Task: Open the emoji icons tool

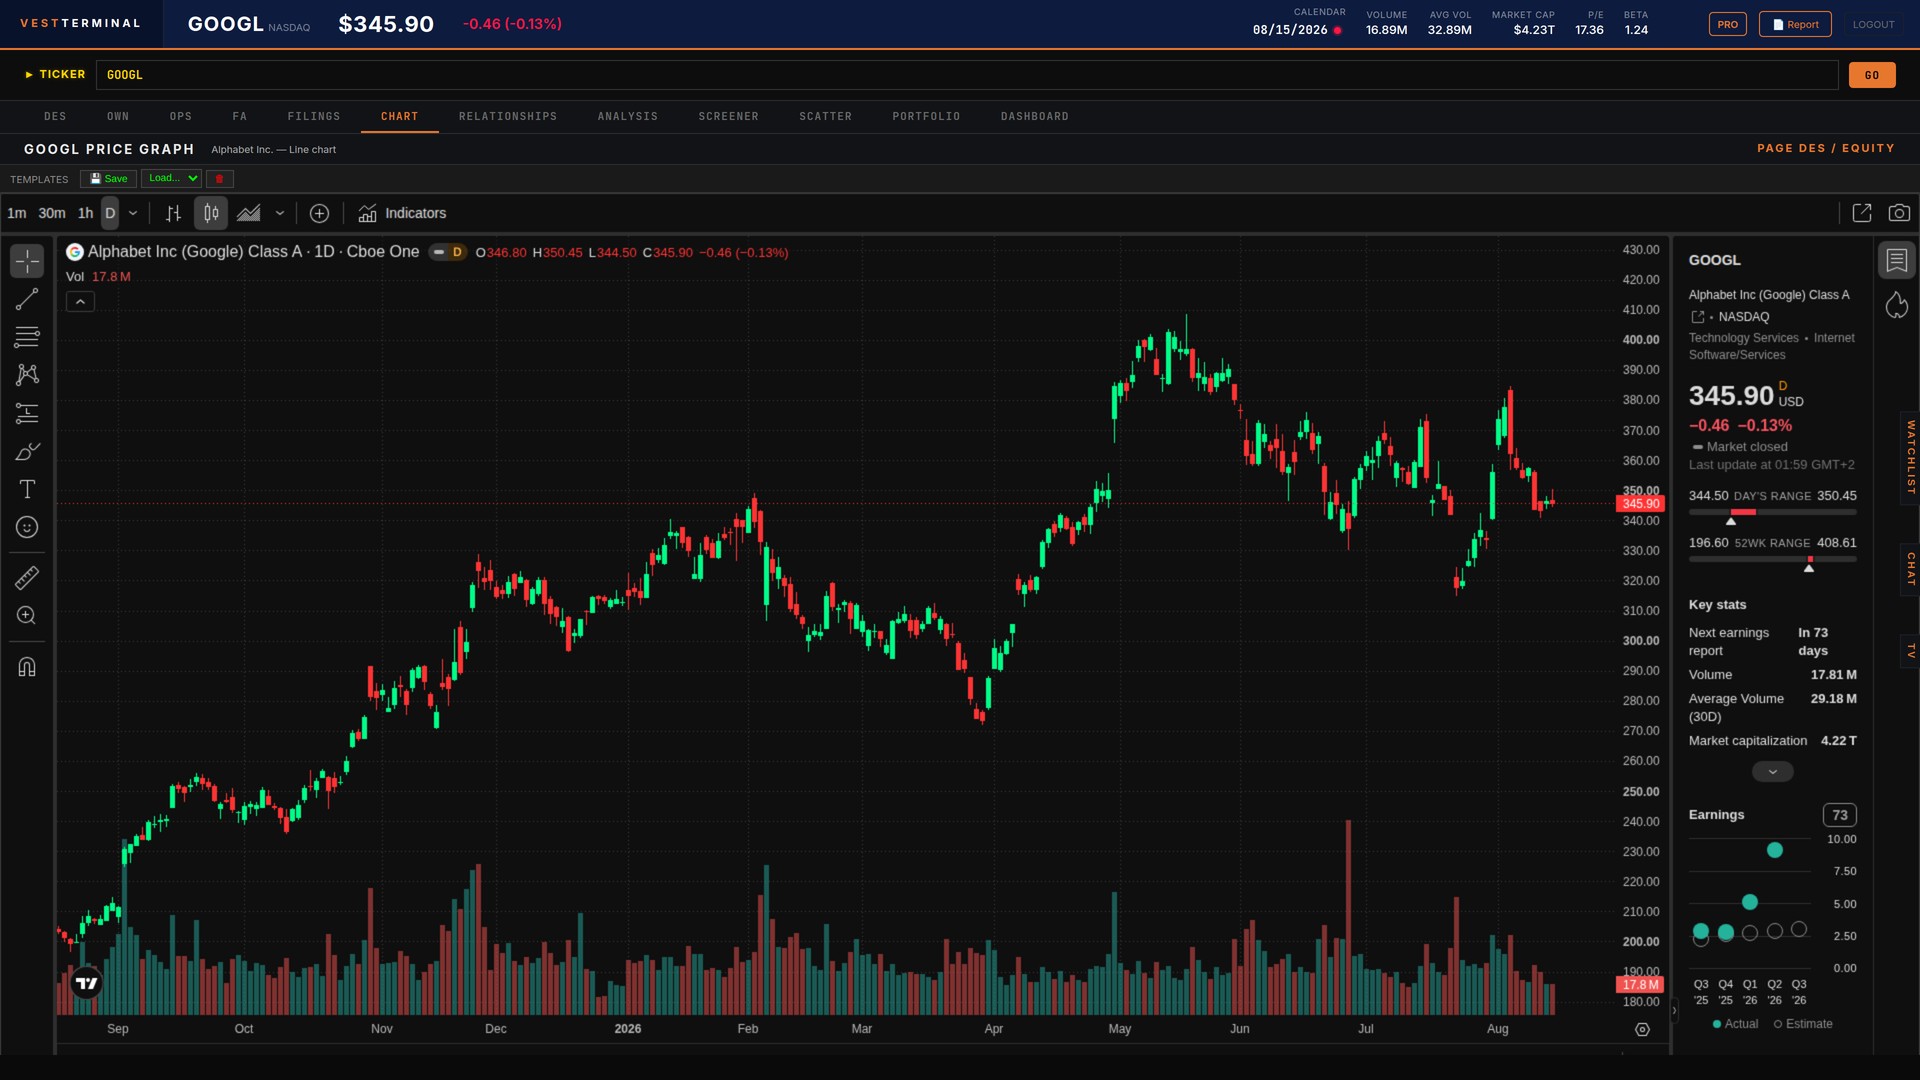Action: click(x=27, y=527)
